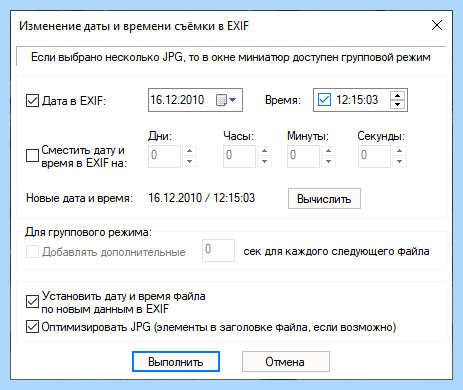Decrement the Дни spinner down arrow
463x390 pixels.
tap(189, 162)
